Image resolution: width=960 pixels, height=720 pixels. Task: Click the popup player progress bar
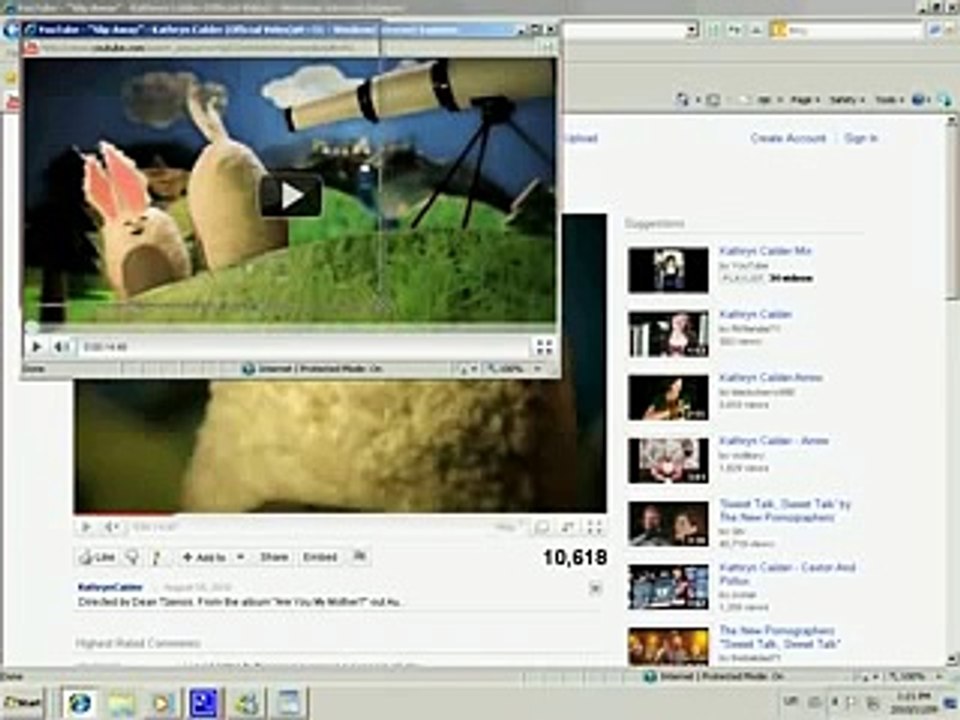[x=290, y=329]
